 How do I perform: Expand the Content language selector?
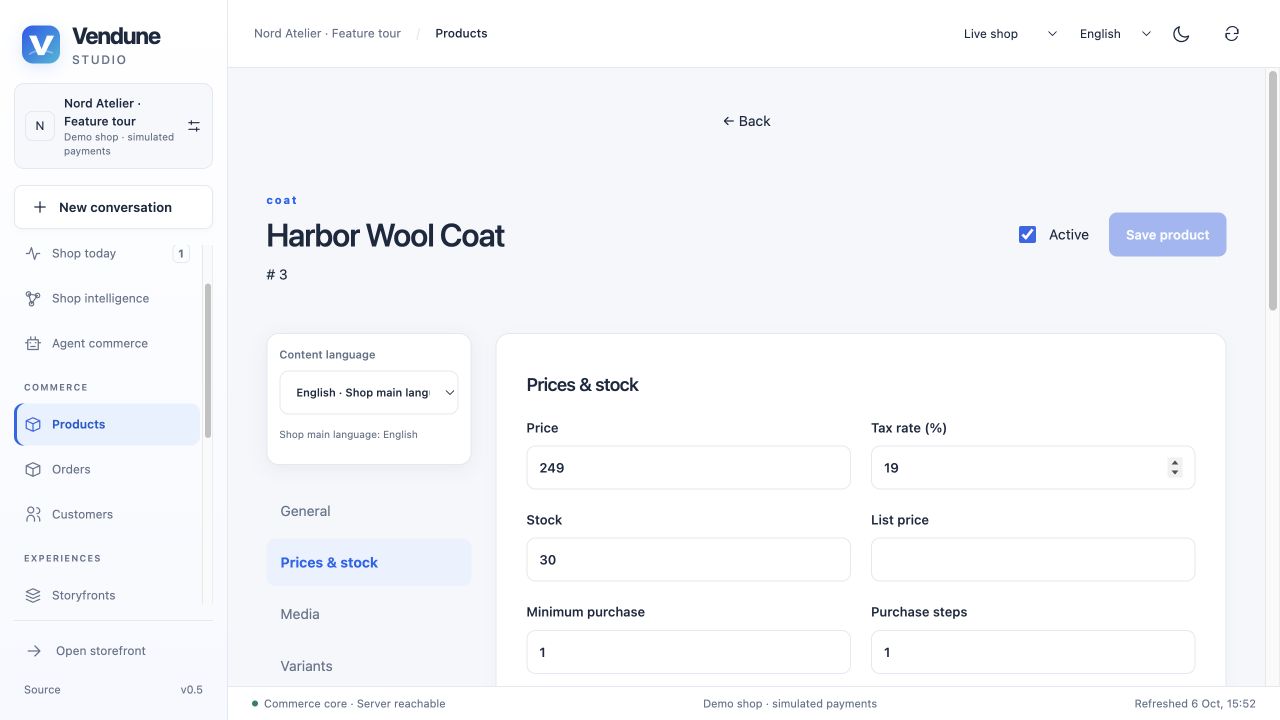[x=369, y=393]
